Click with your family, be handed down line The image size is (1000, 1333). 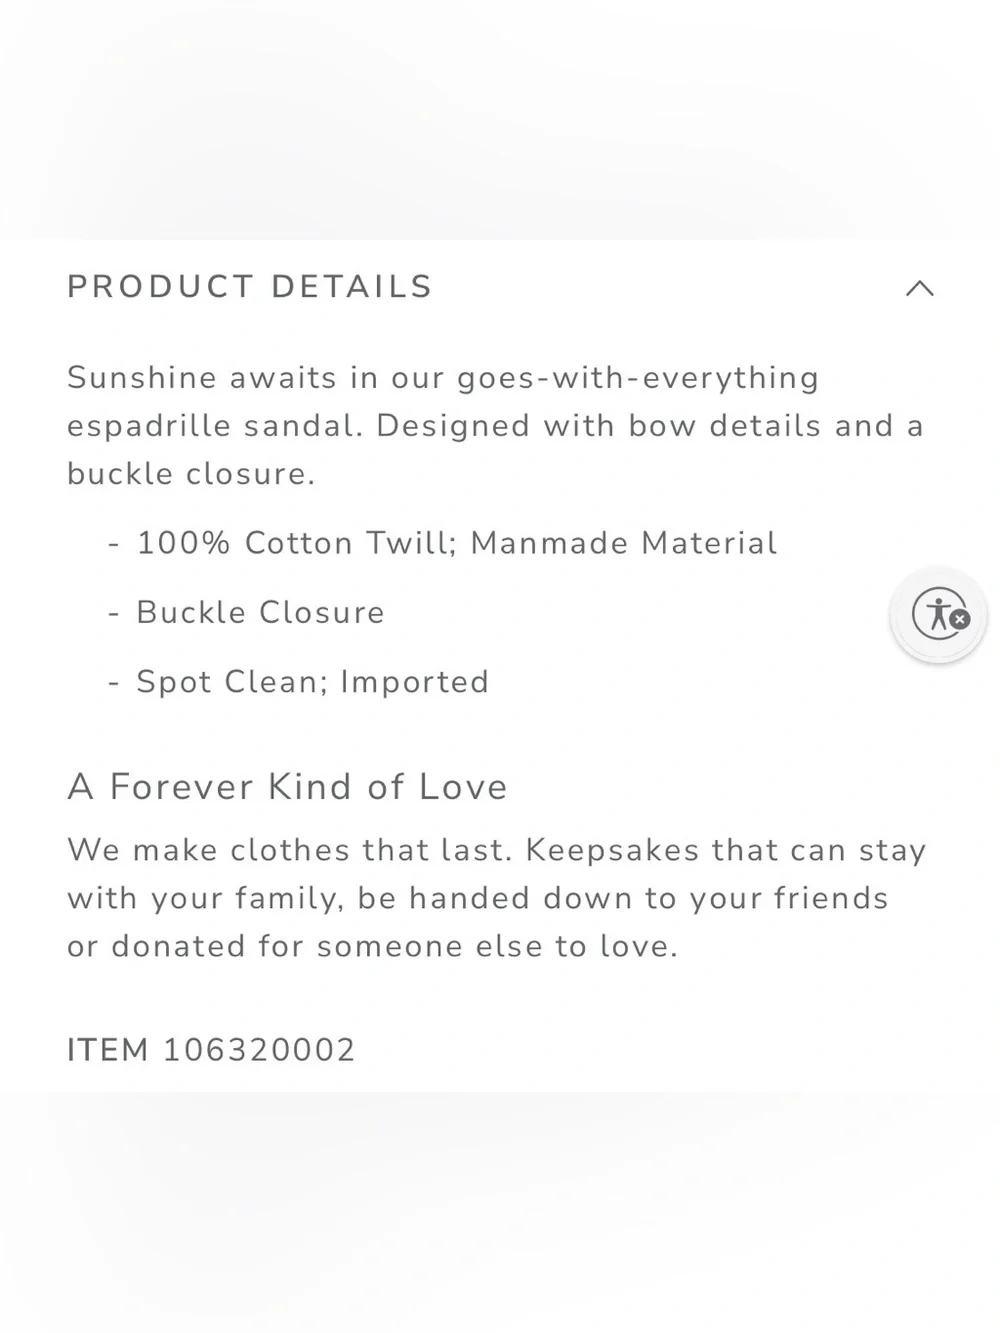(477, 898)
